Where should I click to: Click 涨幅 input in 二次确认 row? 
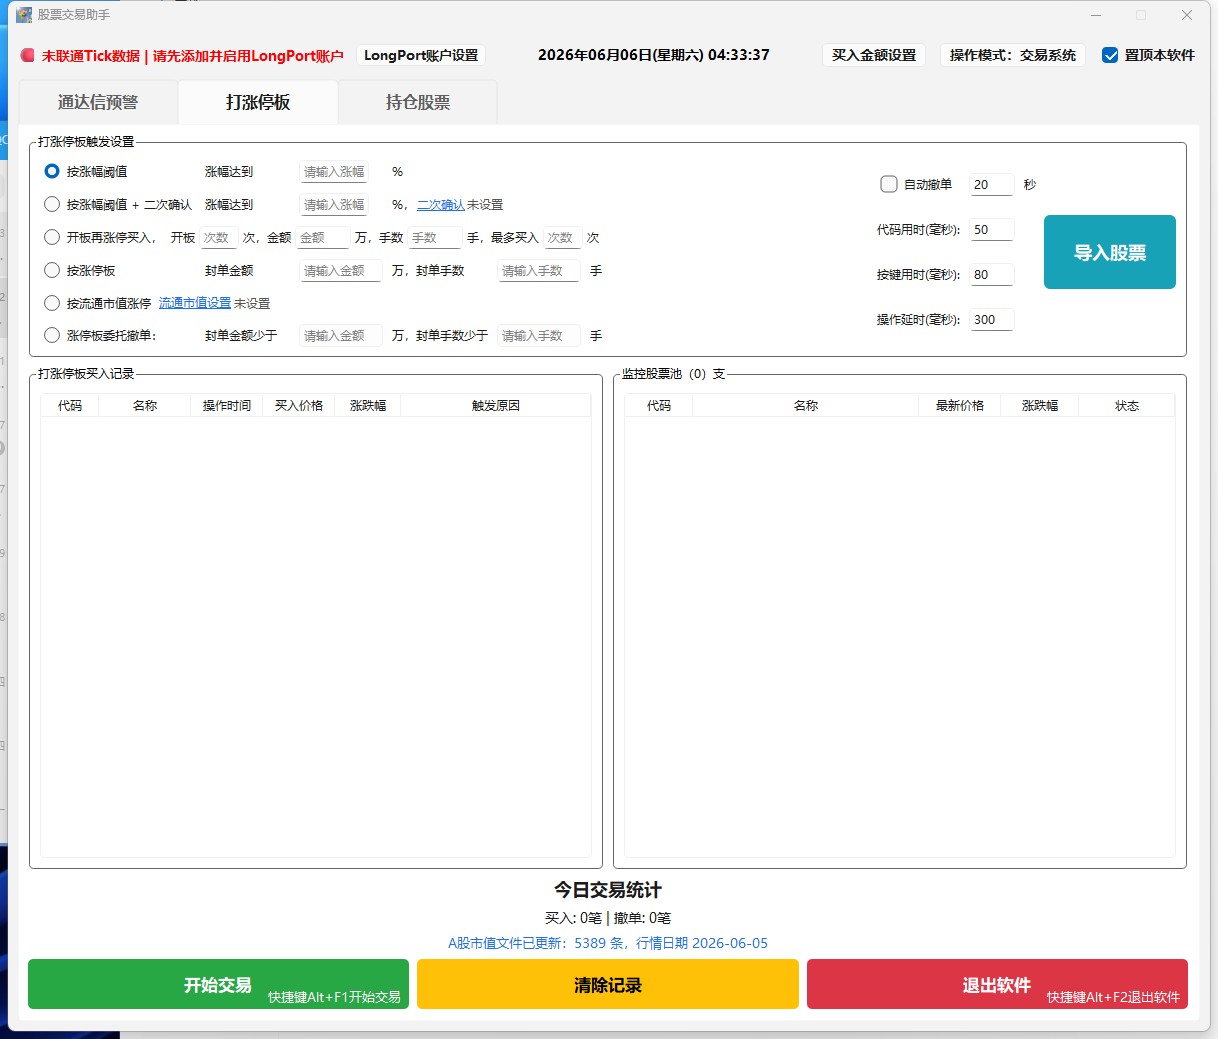pos(334,204)
